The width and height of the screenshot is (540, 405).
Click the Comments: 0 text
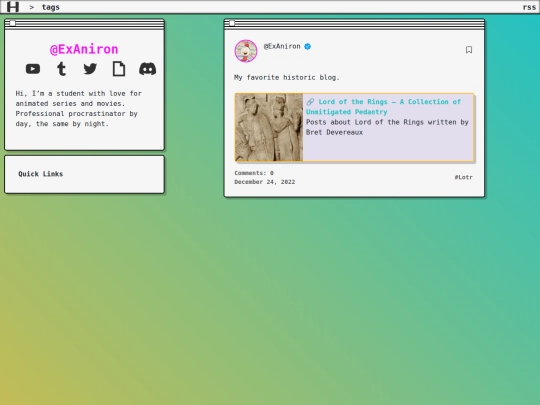[254, 173]
